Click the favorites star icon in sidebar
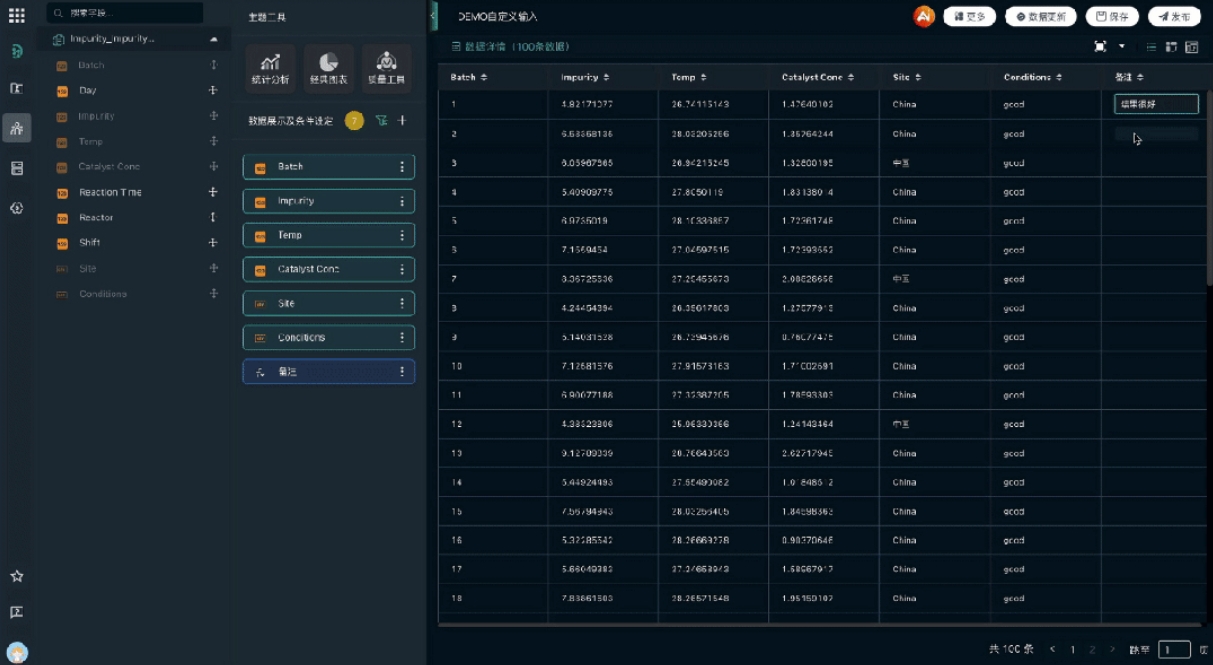The image size is (1213, 665). (x=16, y=576)
